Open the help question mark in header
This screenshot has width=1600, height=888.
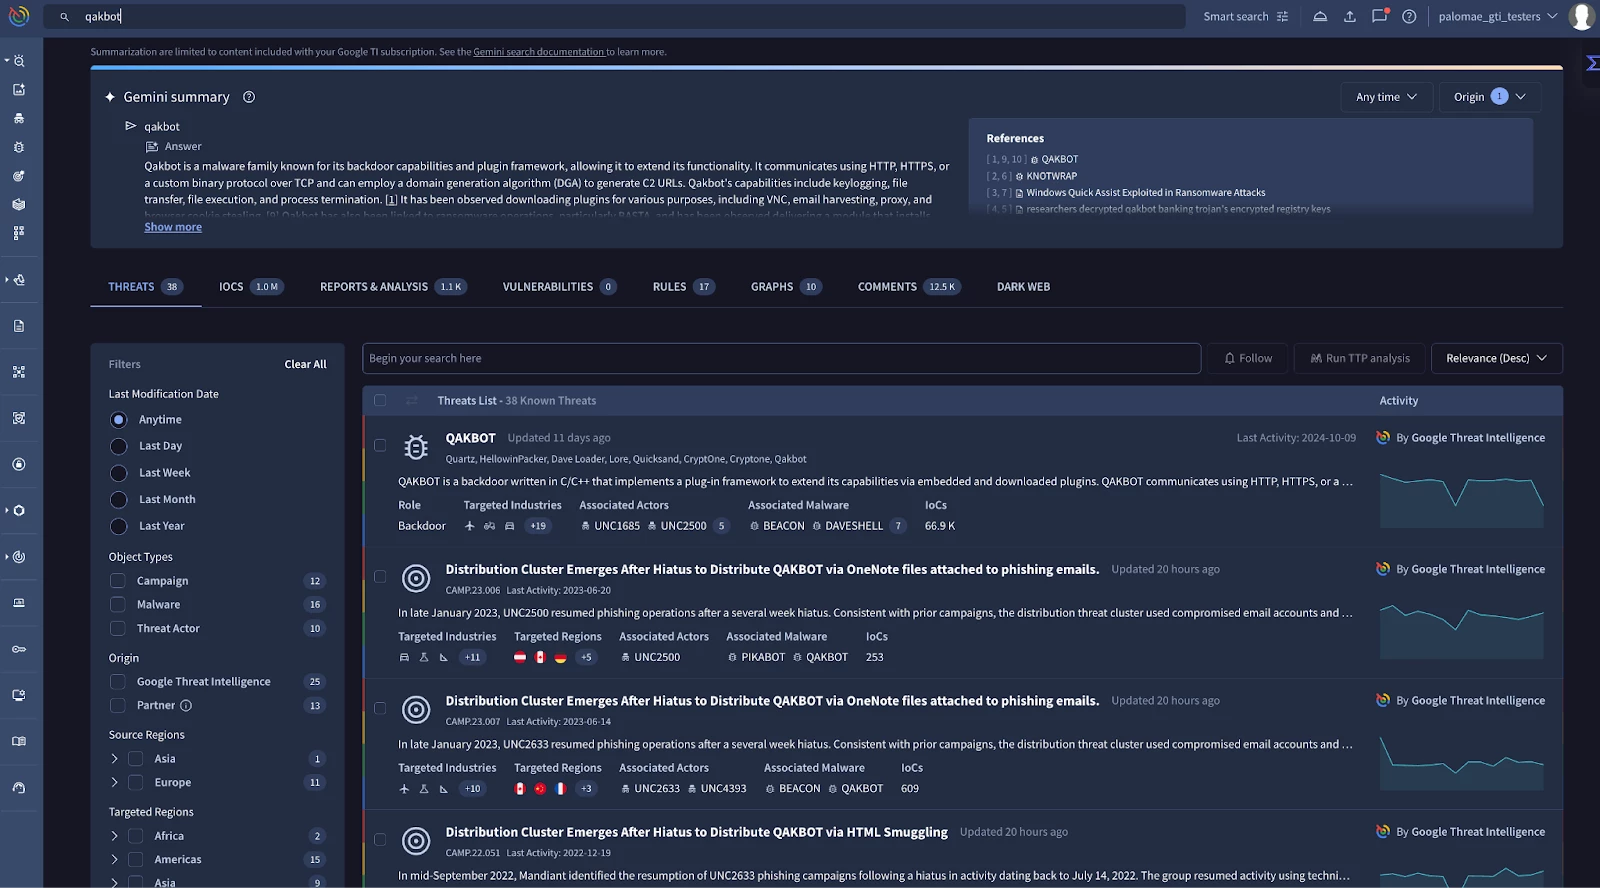pos(1409,16)
